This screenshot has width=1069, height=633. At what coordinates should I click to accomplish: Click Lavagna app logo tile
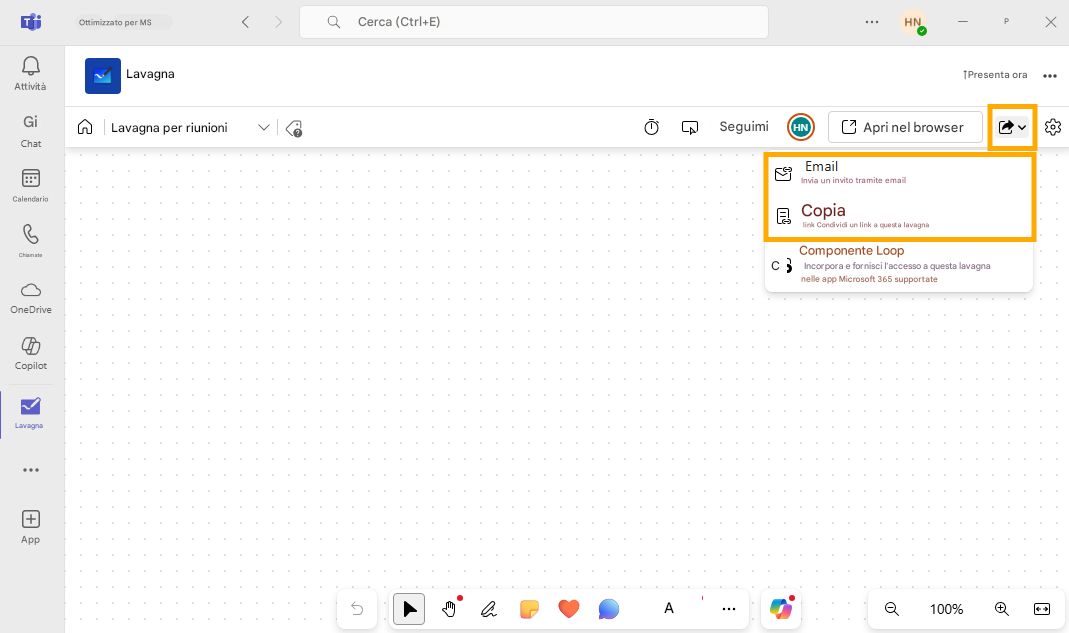(x=102, y=75)
